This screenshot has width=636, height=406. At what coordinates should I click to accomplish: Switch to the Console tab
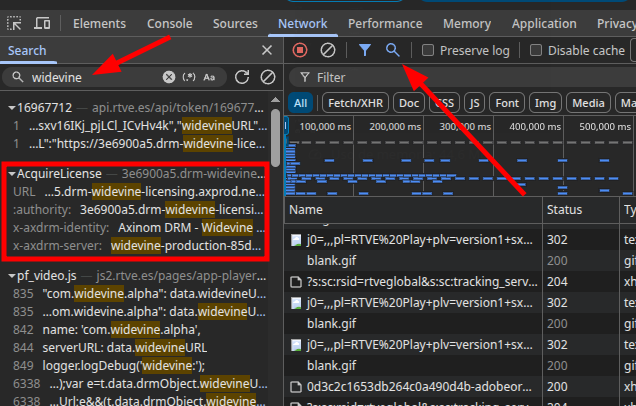coord(169,23)
